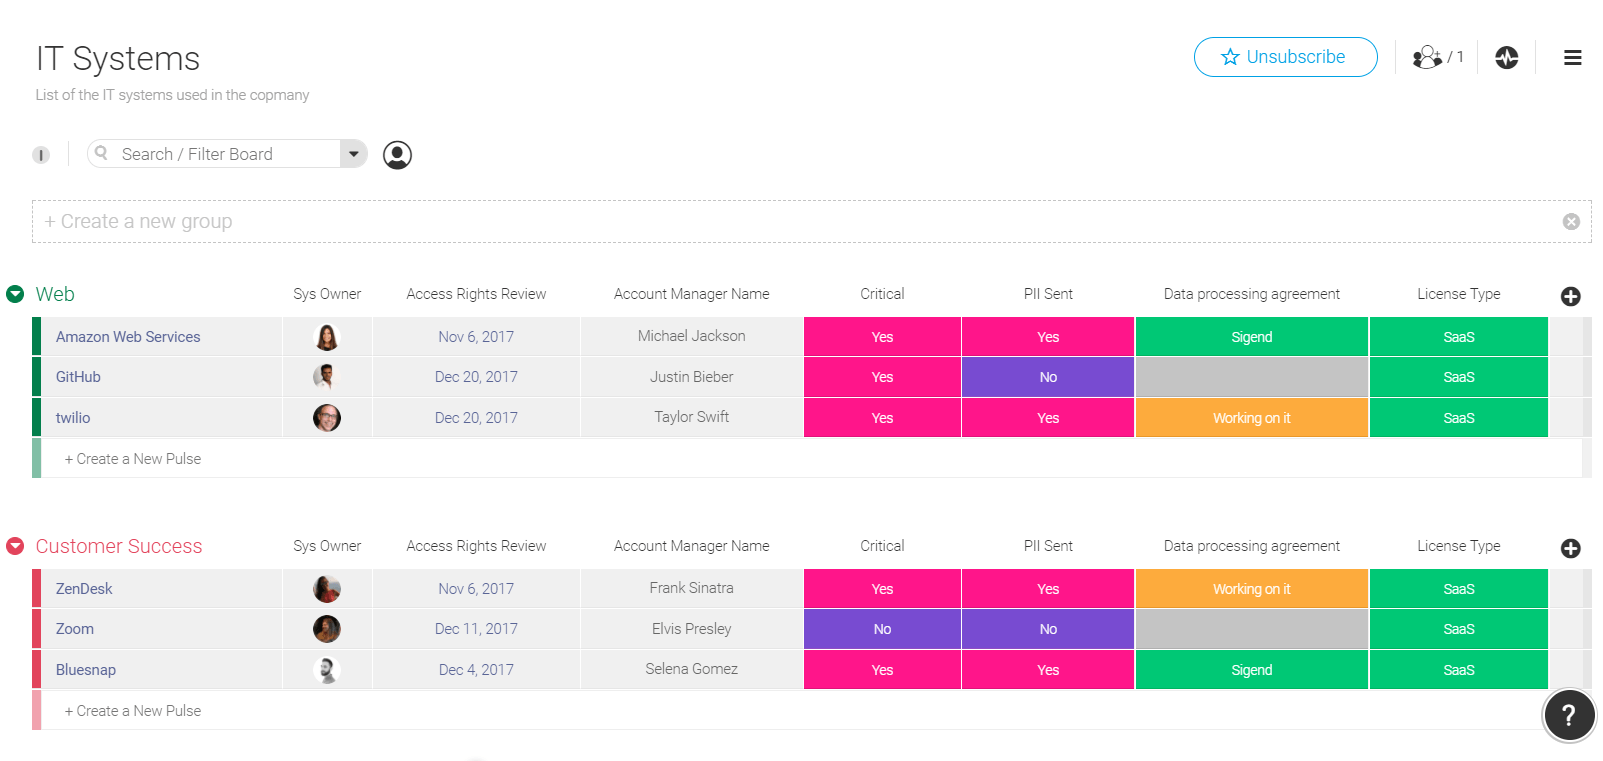Click Customer Success License Type header

click(x=1459, y=546)
